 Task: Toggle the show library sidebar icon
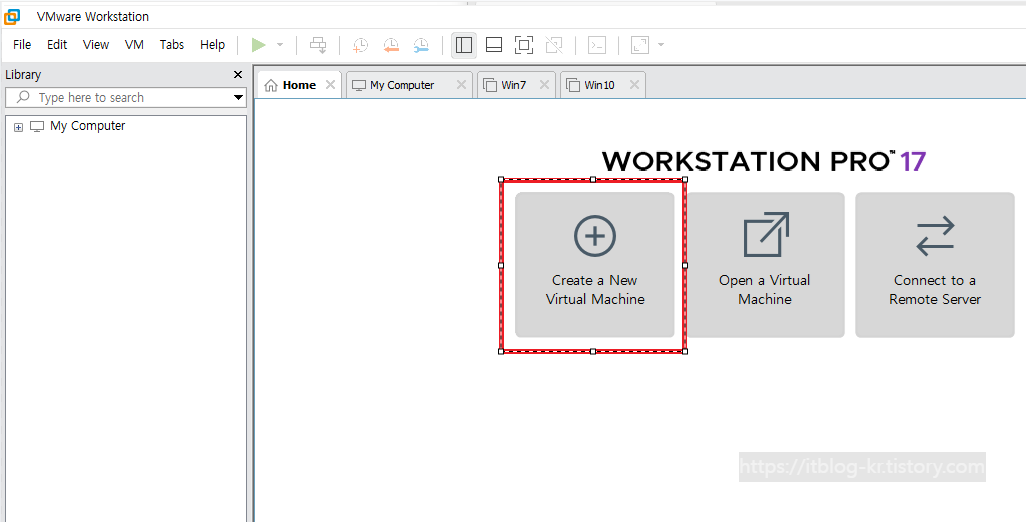click(x=464, y=45)
